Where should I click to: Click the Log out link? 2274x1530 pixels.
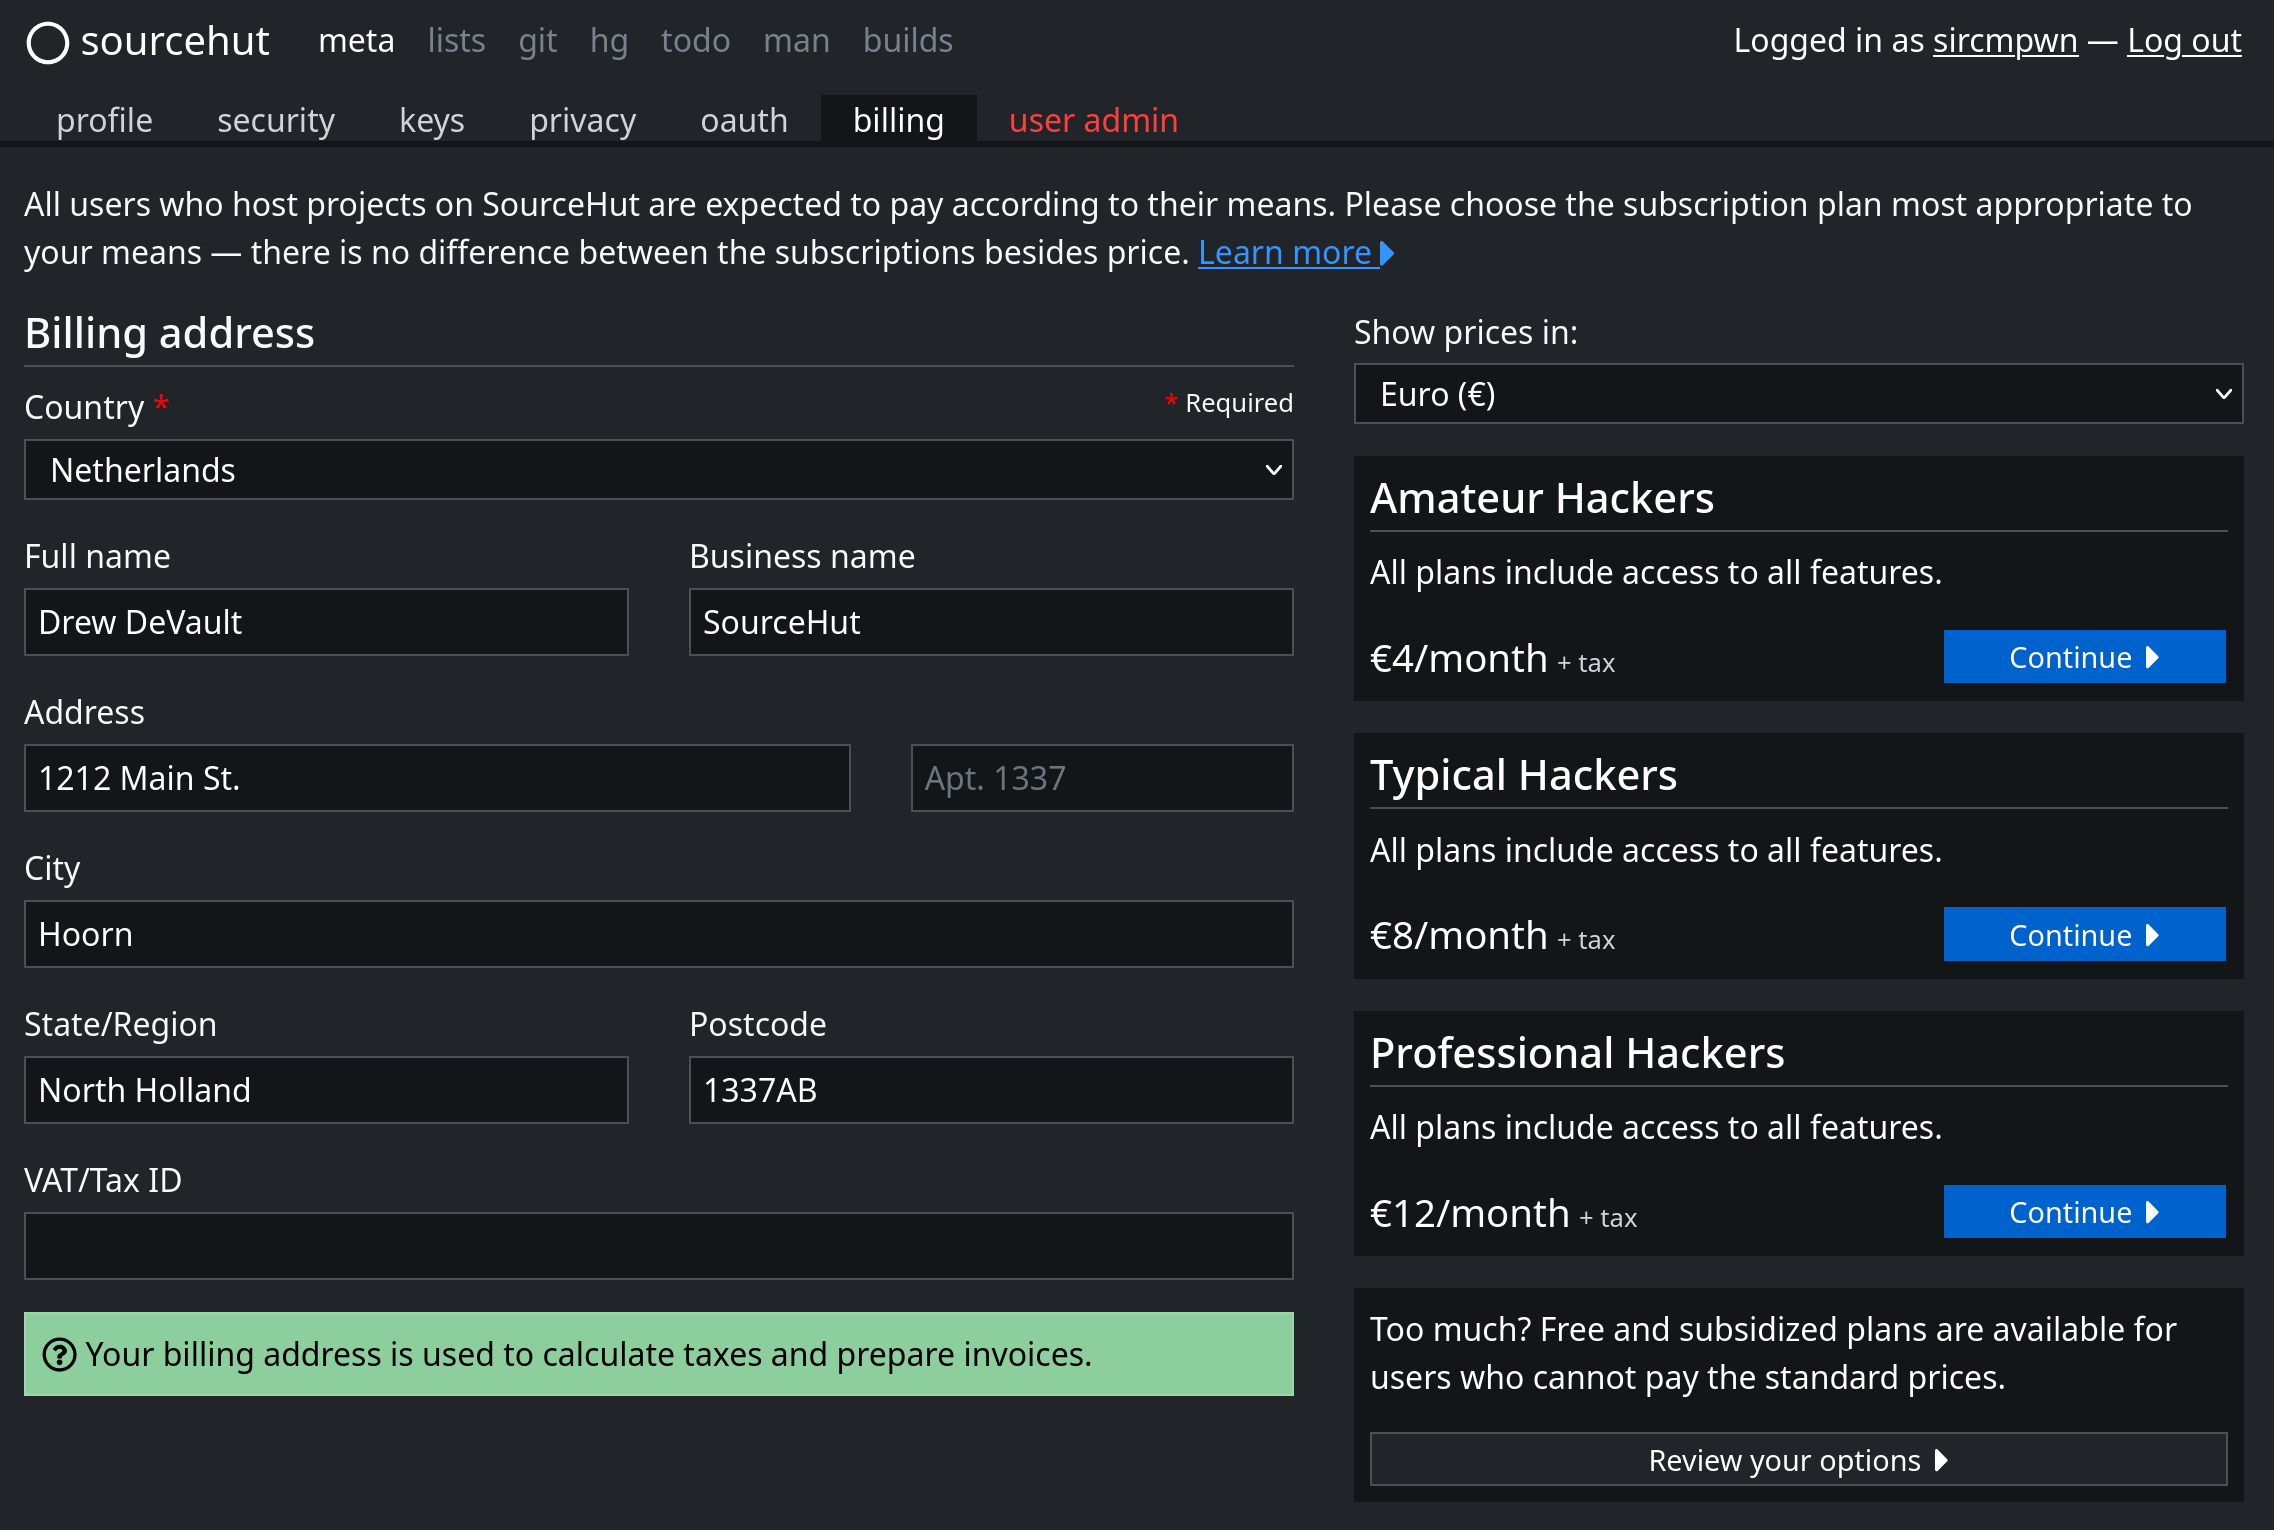tap(2183, 41)
